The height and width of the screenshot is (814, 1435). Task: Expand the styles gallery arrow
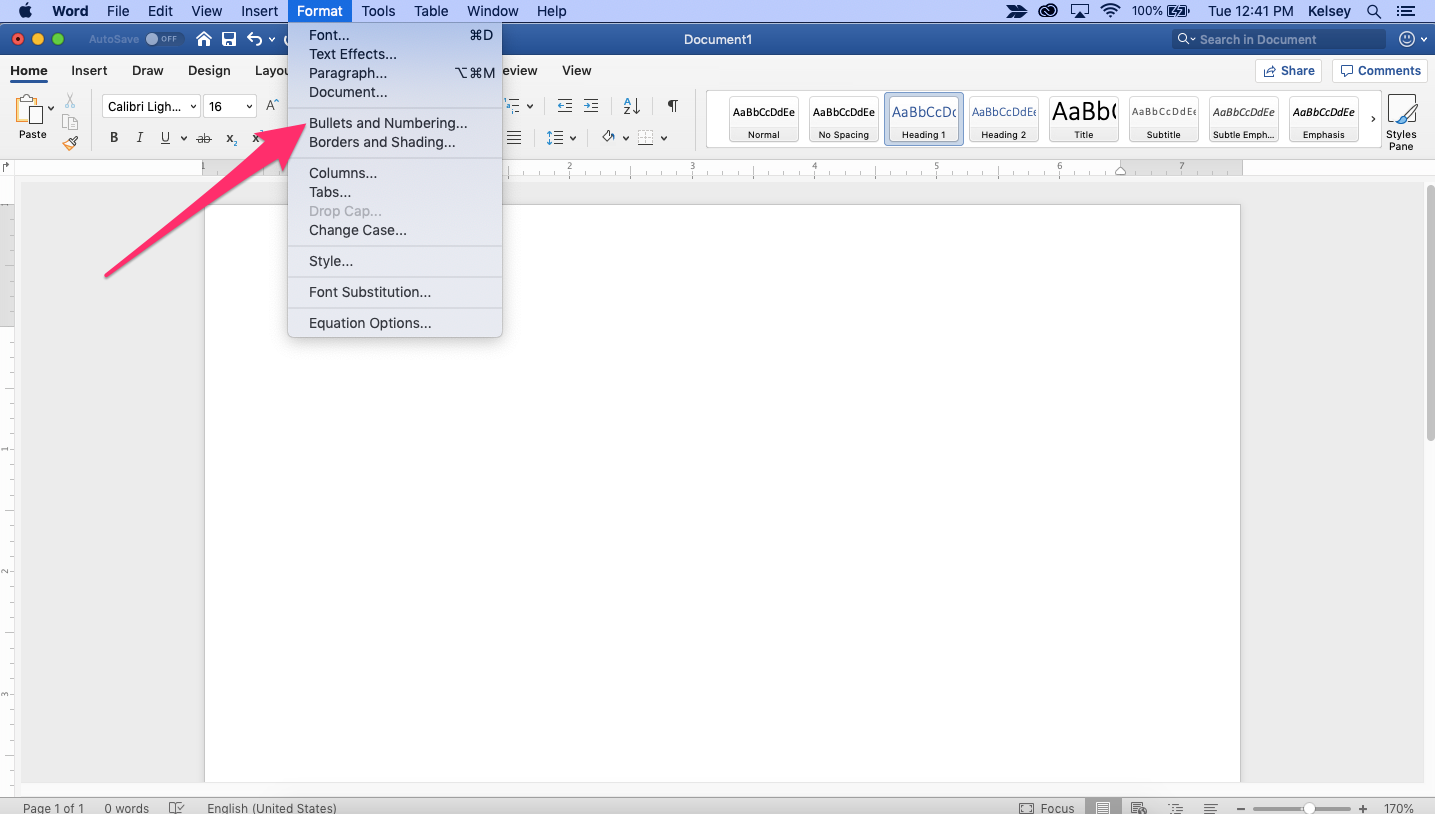(x=1373, y=119)
